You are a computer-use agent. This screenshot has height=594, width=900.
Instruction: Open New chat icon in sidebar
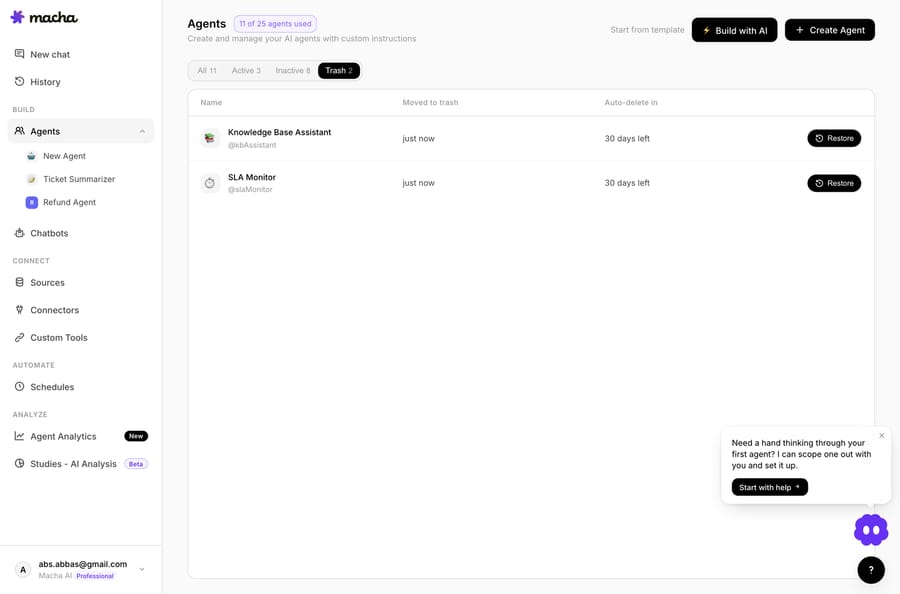20,54
